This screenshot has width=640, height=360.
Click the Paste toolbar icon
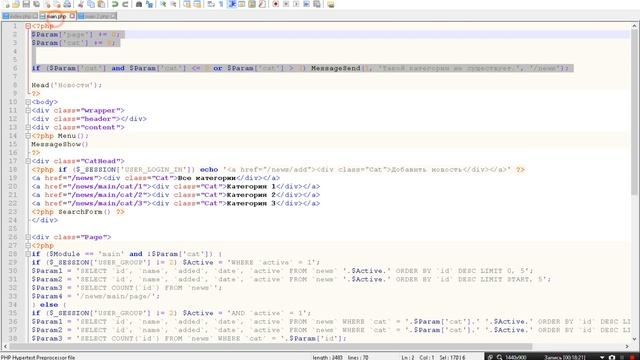click(x=101, y=4)
